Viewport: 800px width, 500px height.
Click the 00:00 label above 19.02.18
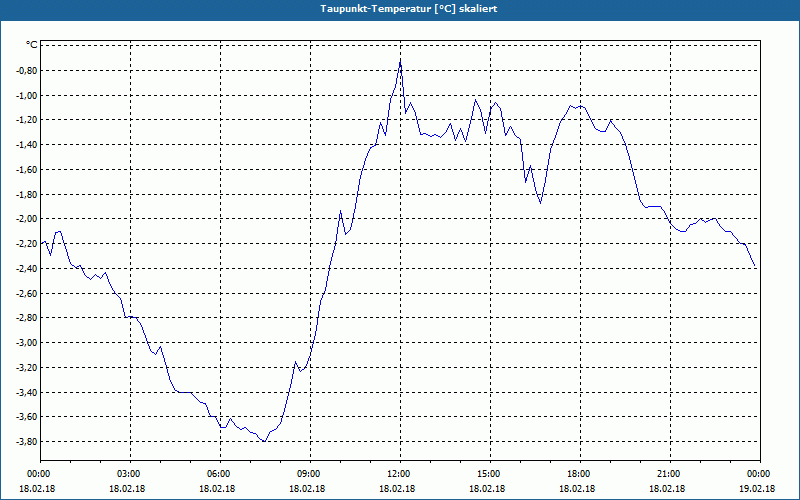[x=760, y=474]
